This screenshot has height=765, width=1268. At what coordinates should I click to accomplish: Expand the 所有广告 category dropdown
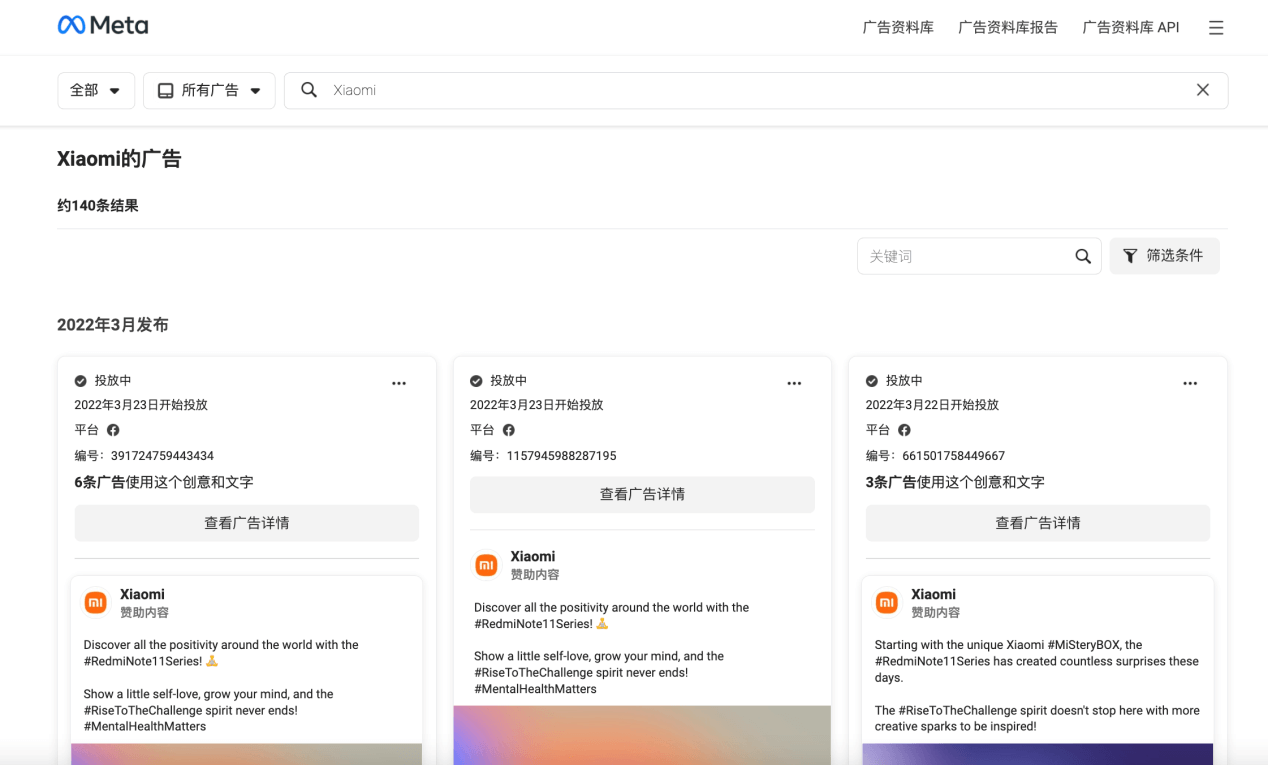[209, 90]
